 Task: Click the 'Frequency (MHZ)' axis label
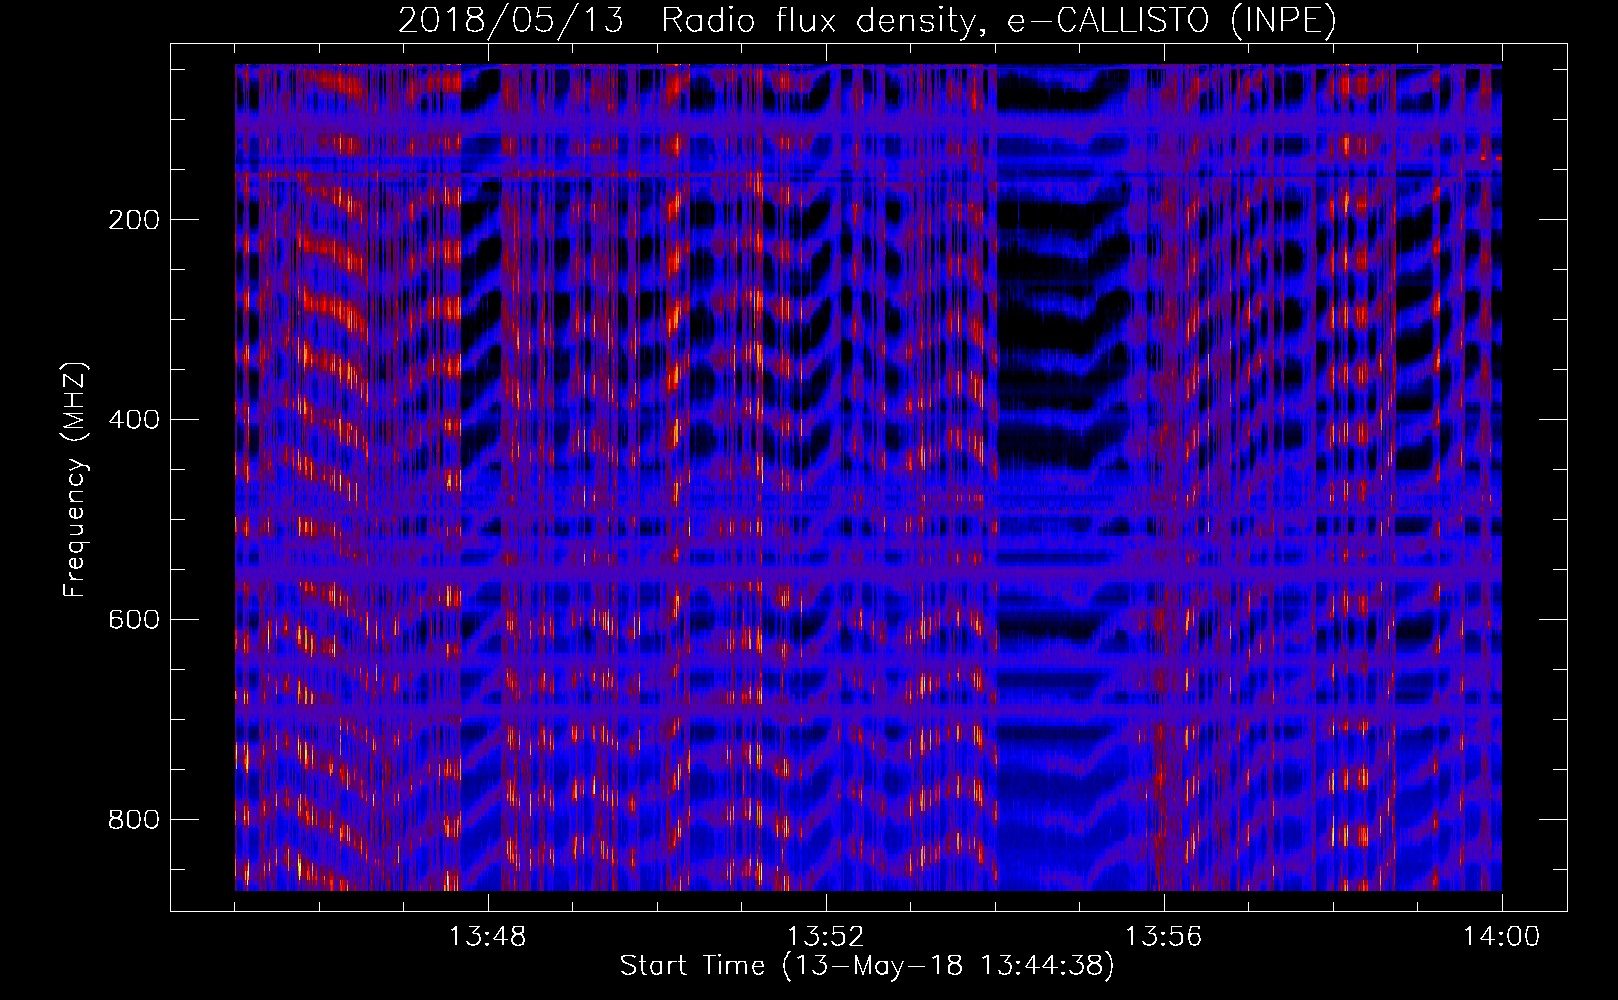[75, 480]
